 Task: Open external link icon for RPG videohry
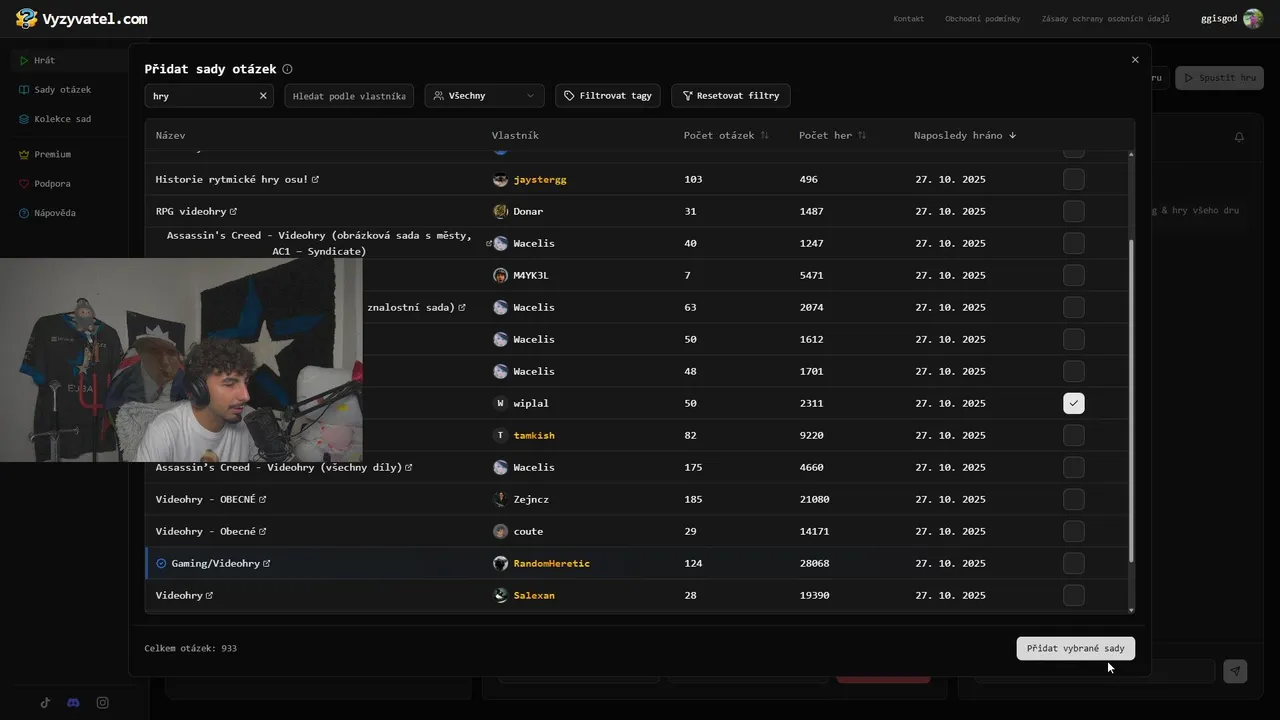coord(233,212)
